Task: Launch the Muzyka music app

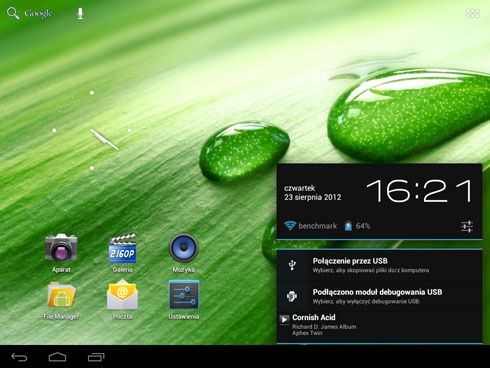Action: tap(184, 253)
